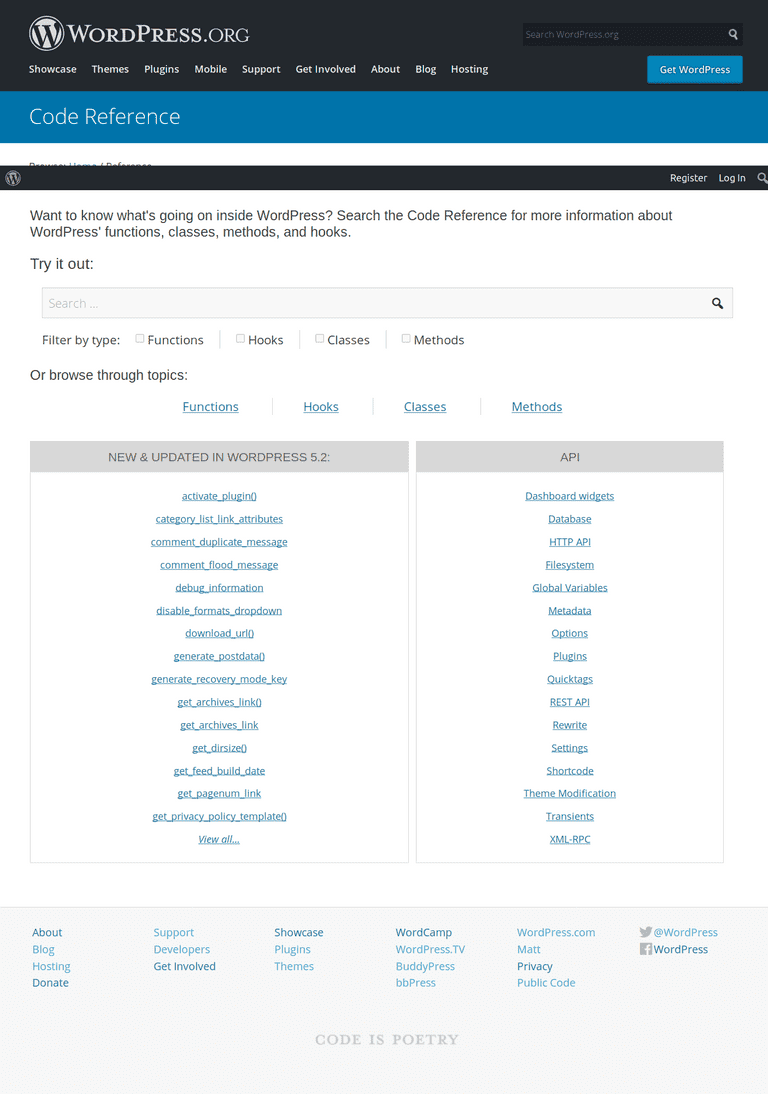Open Support in the top navigation
Screen dimensions: 768x1094
click(261, 69)
